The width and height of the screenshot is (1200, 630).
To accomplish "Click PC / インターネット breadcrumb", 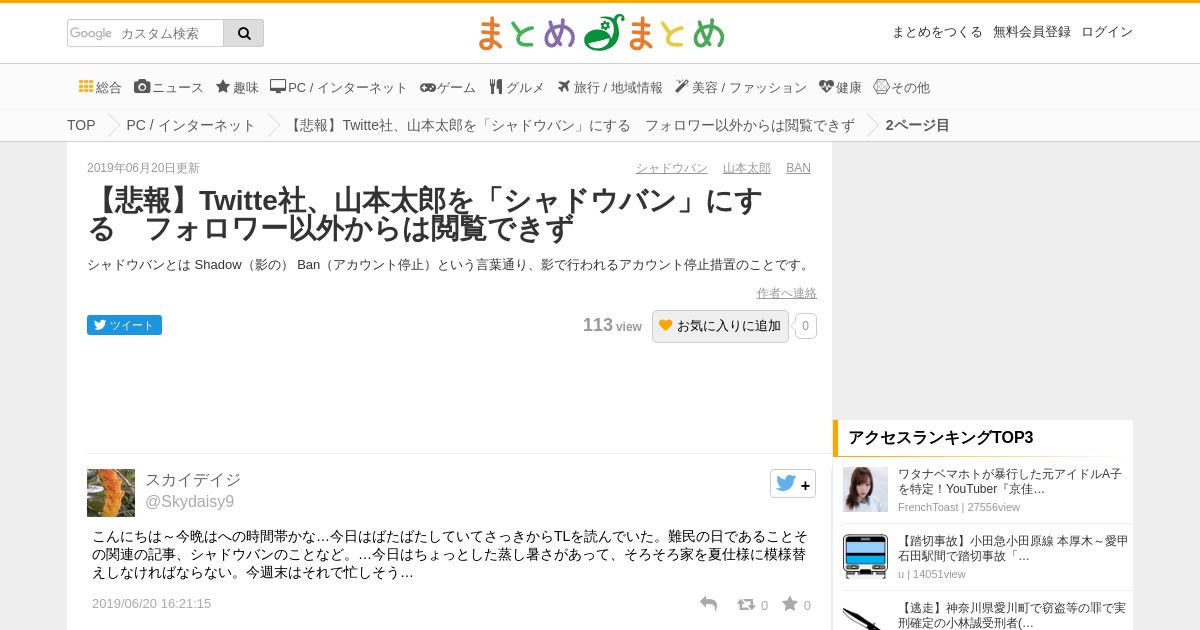I will point(191,125).
